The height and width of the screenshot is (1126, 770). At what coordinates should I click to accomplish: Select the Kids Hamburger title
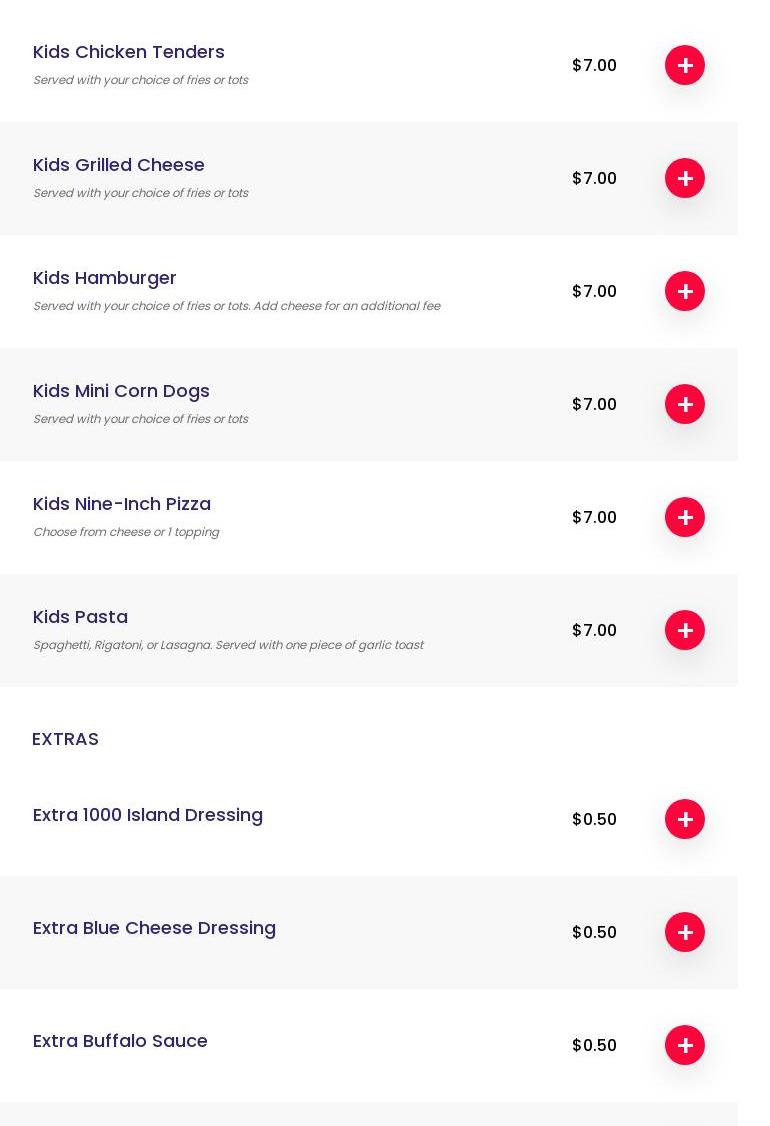coord(105,278)
